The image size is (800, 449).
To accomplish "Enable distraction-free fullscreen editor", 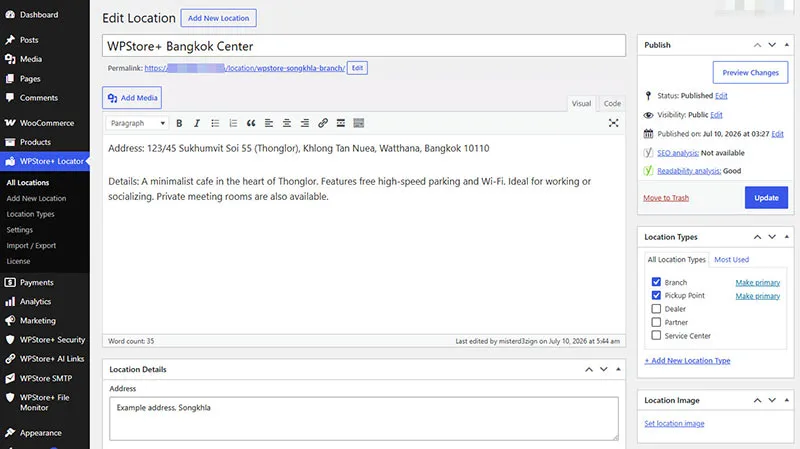I will click(613, 123).
